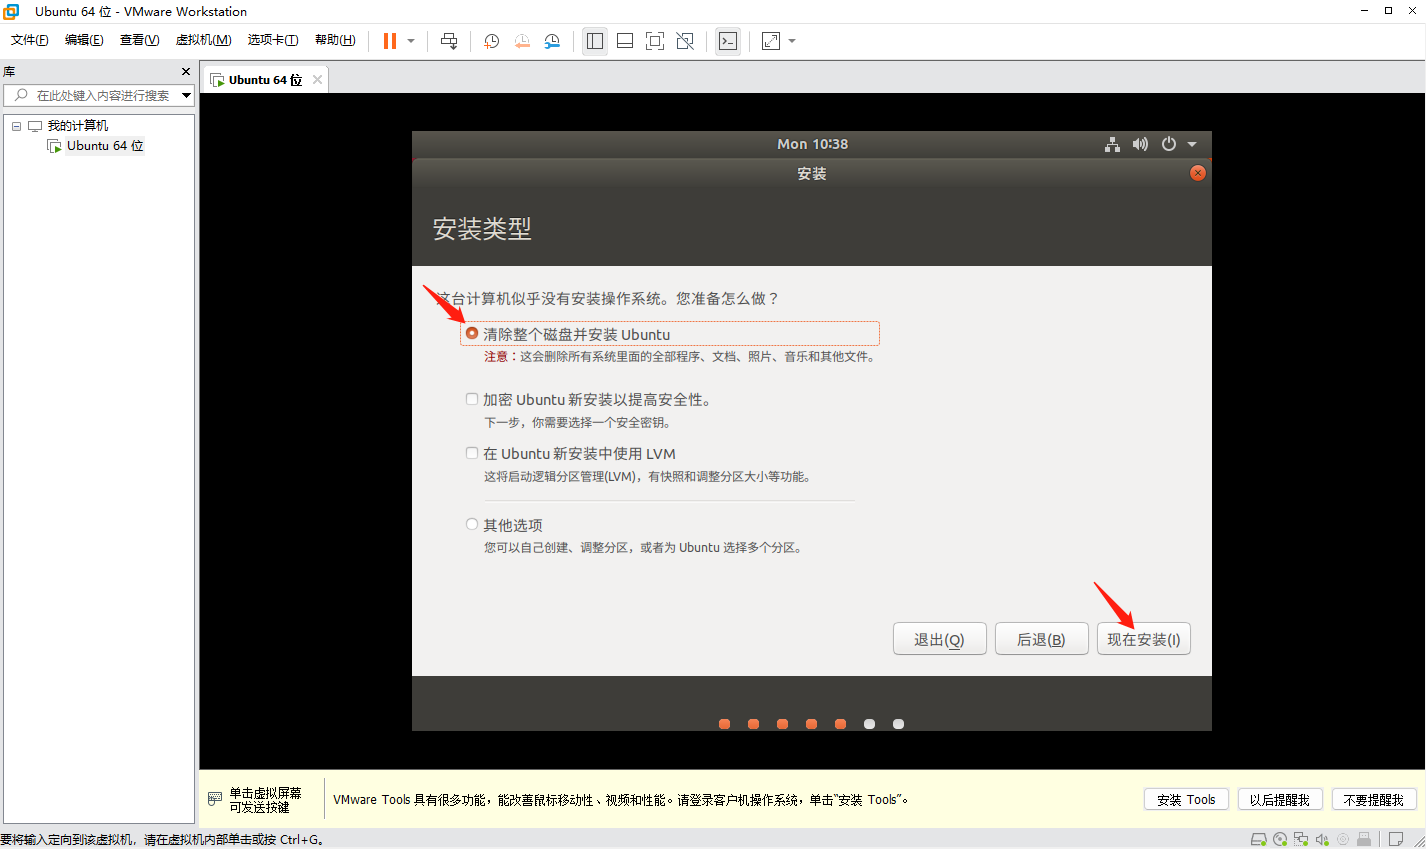Click the library search input field

click(x=100, y=95)
